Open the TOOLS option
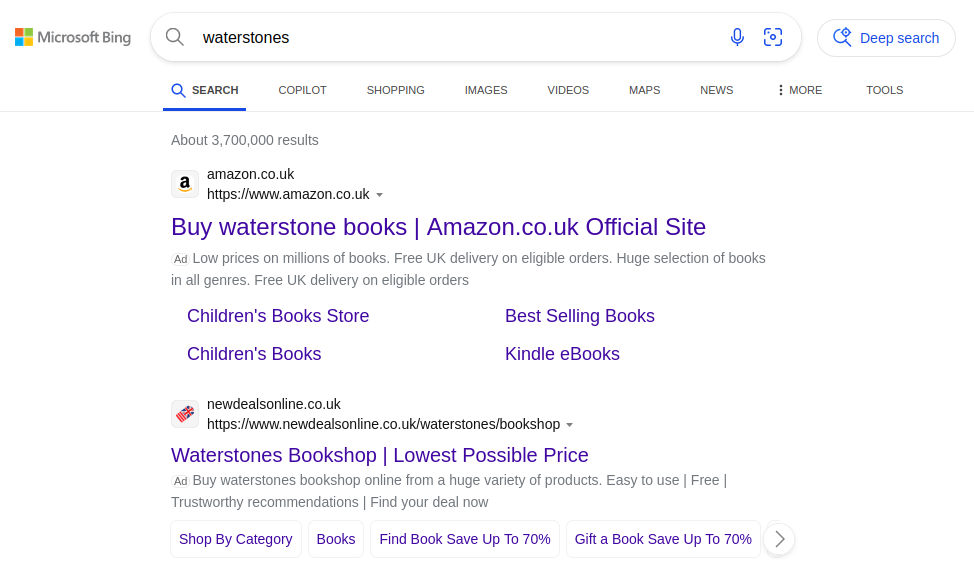 [x=885, y=90]
